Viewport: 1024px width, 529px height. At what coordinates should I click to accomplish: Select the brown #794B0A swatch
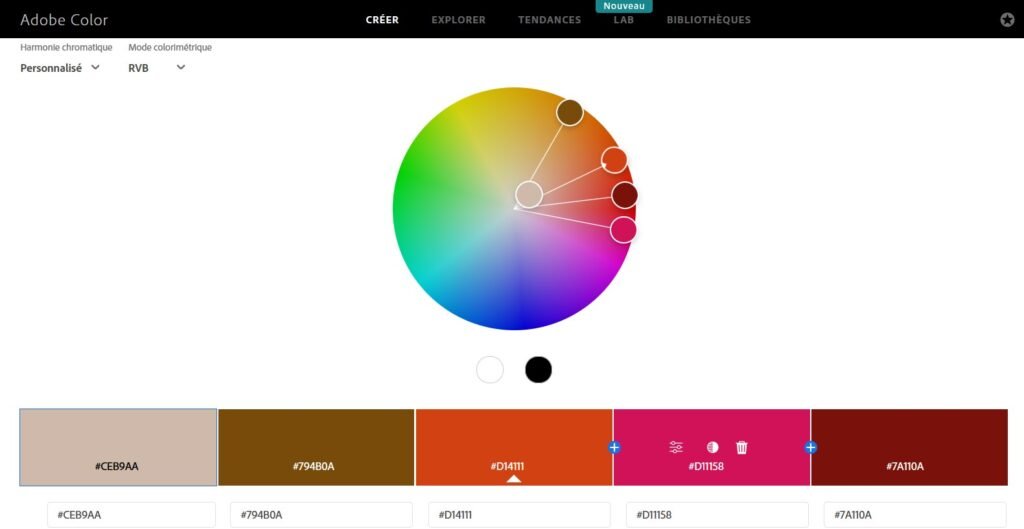pos(316,447)
